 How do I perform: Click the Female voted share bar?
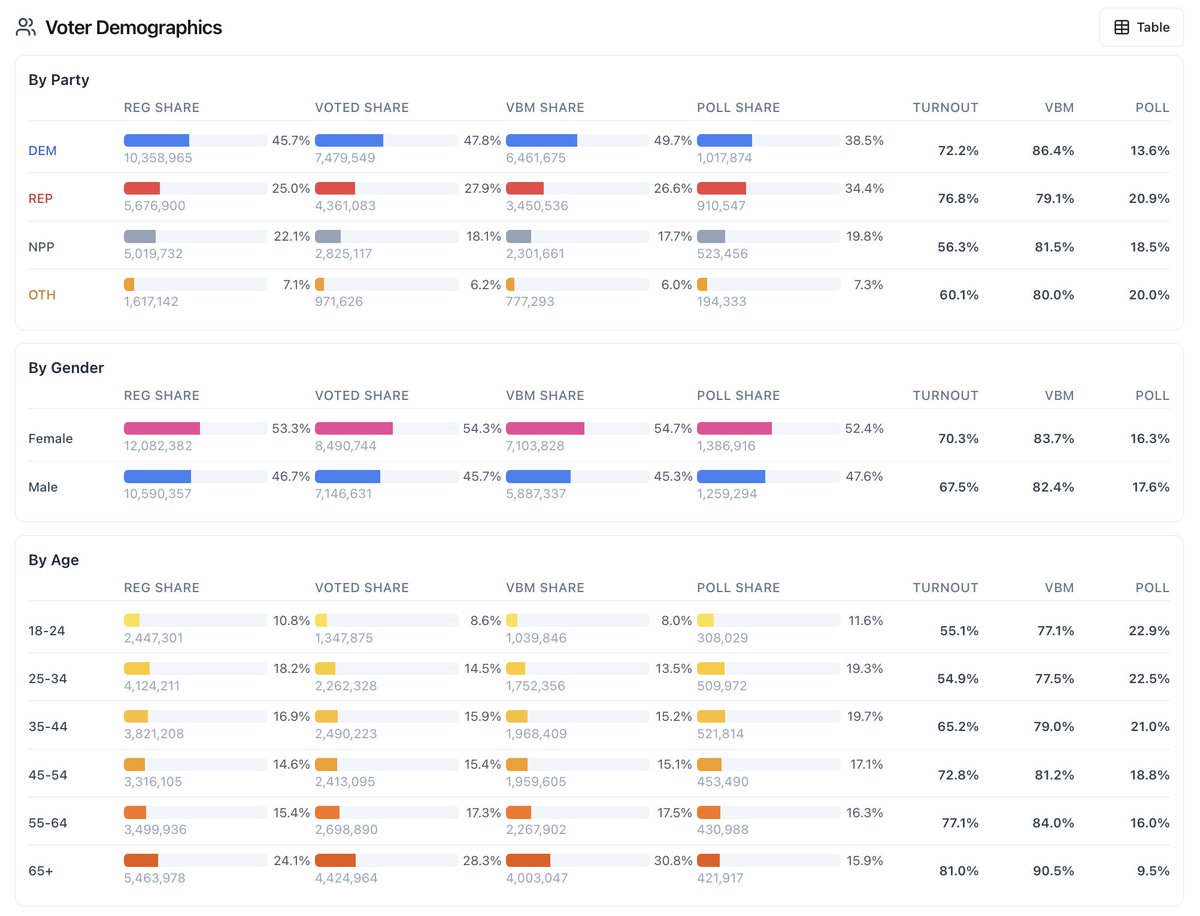(386, 429)
